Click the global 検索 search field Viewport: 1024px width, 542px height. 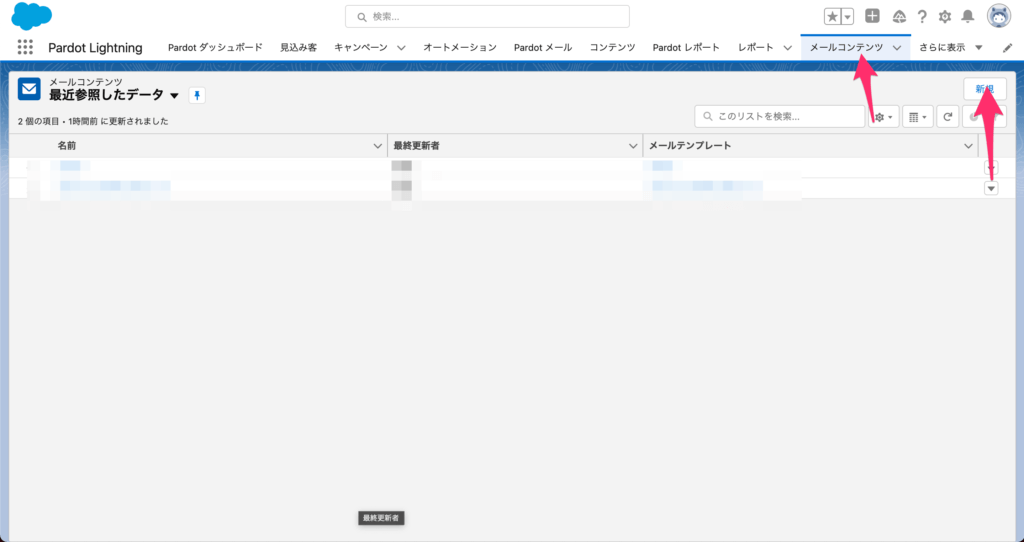click(x=487, y=16)
